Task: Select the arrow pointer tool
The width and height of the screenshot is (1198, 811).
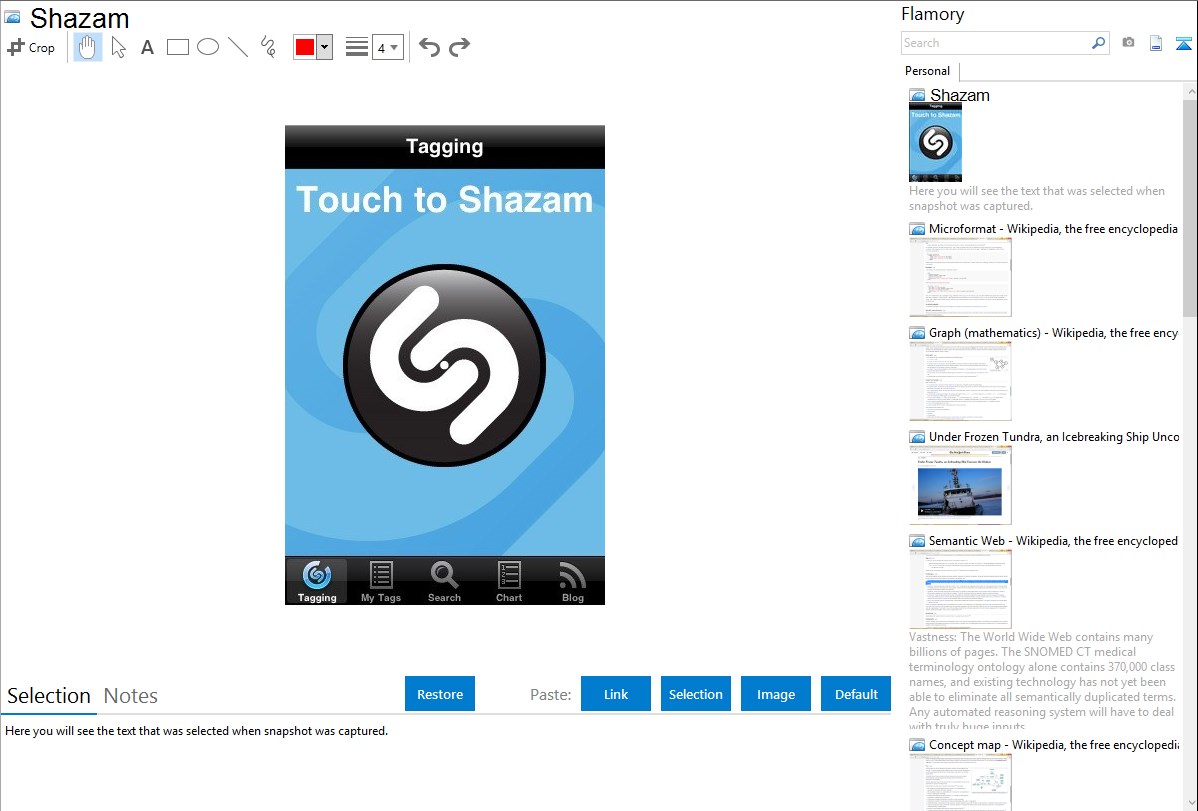Action: coord(118,47)
